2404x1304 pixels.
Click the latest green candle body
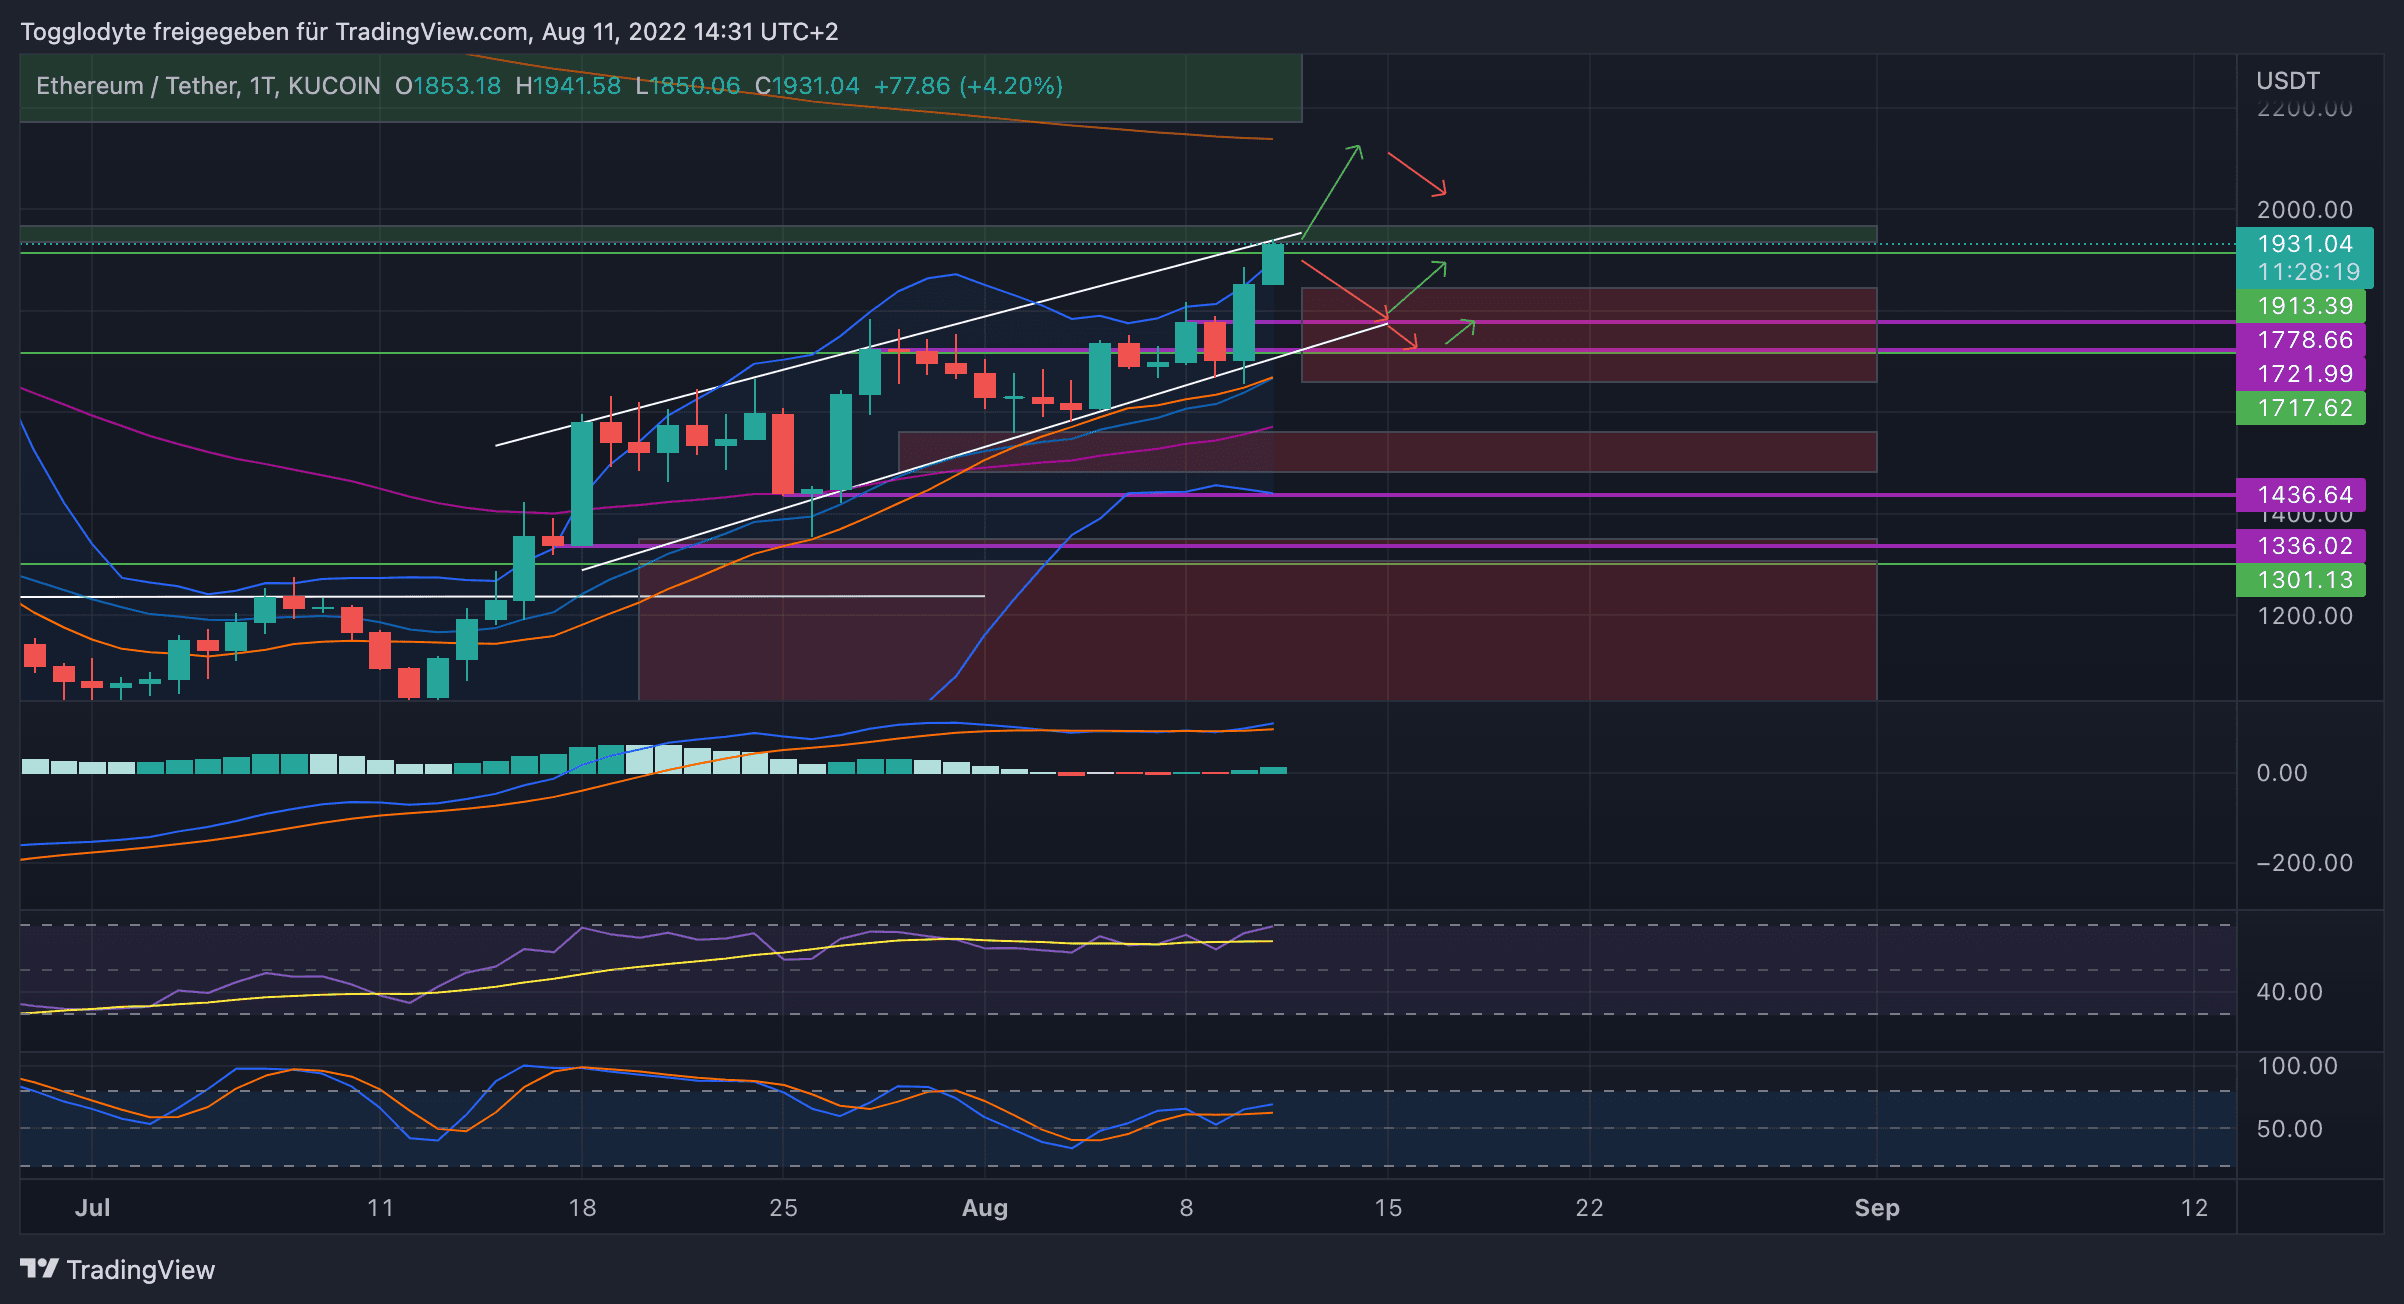1272,264
